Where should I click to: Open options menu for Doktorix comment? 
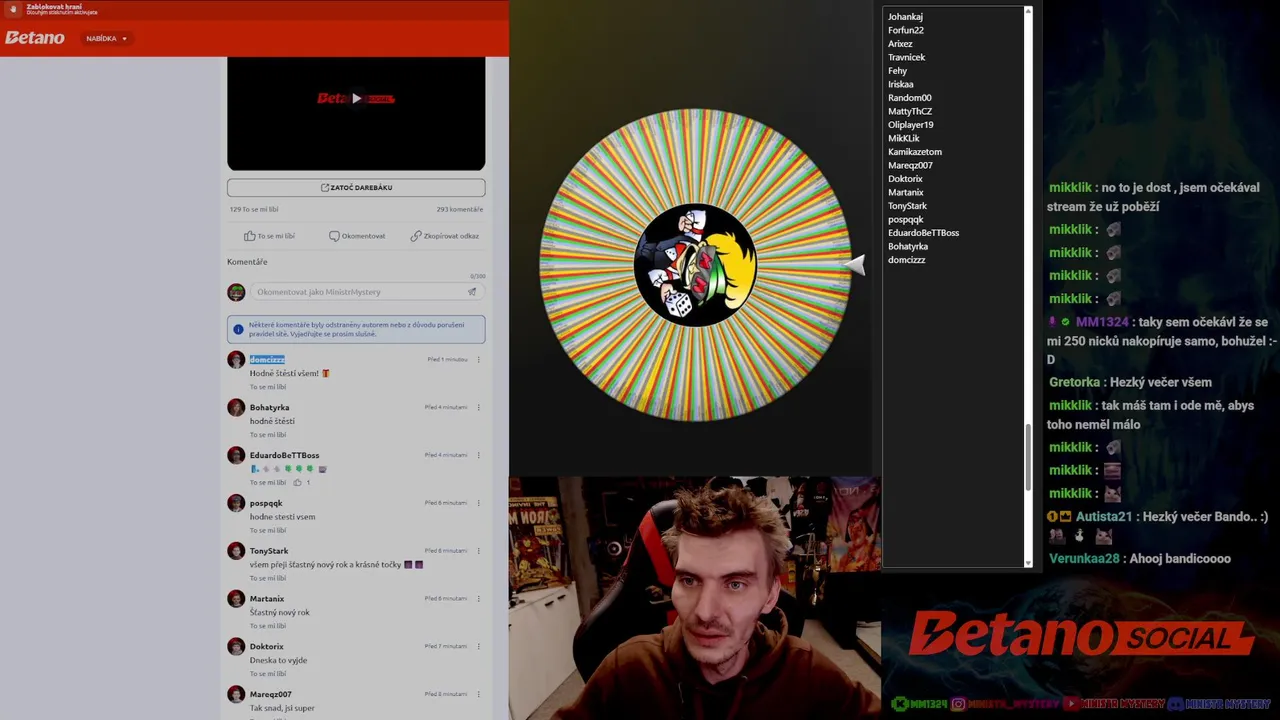tap(478, 646)
